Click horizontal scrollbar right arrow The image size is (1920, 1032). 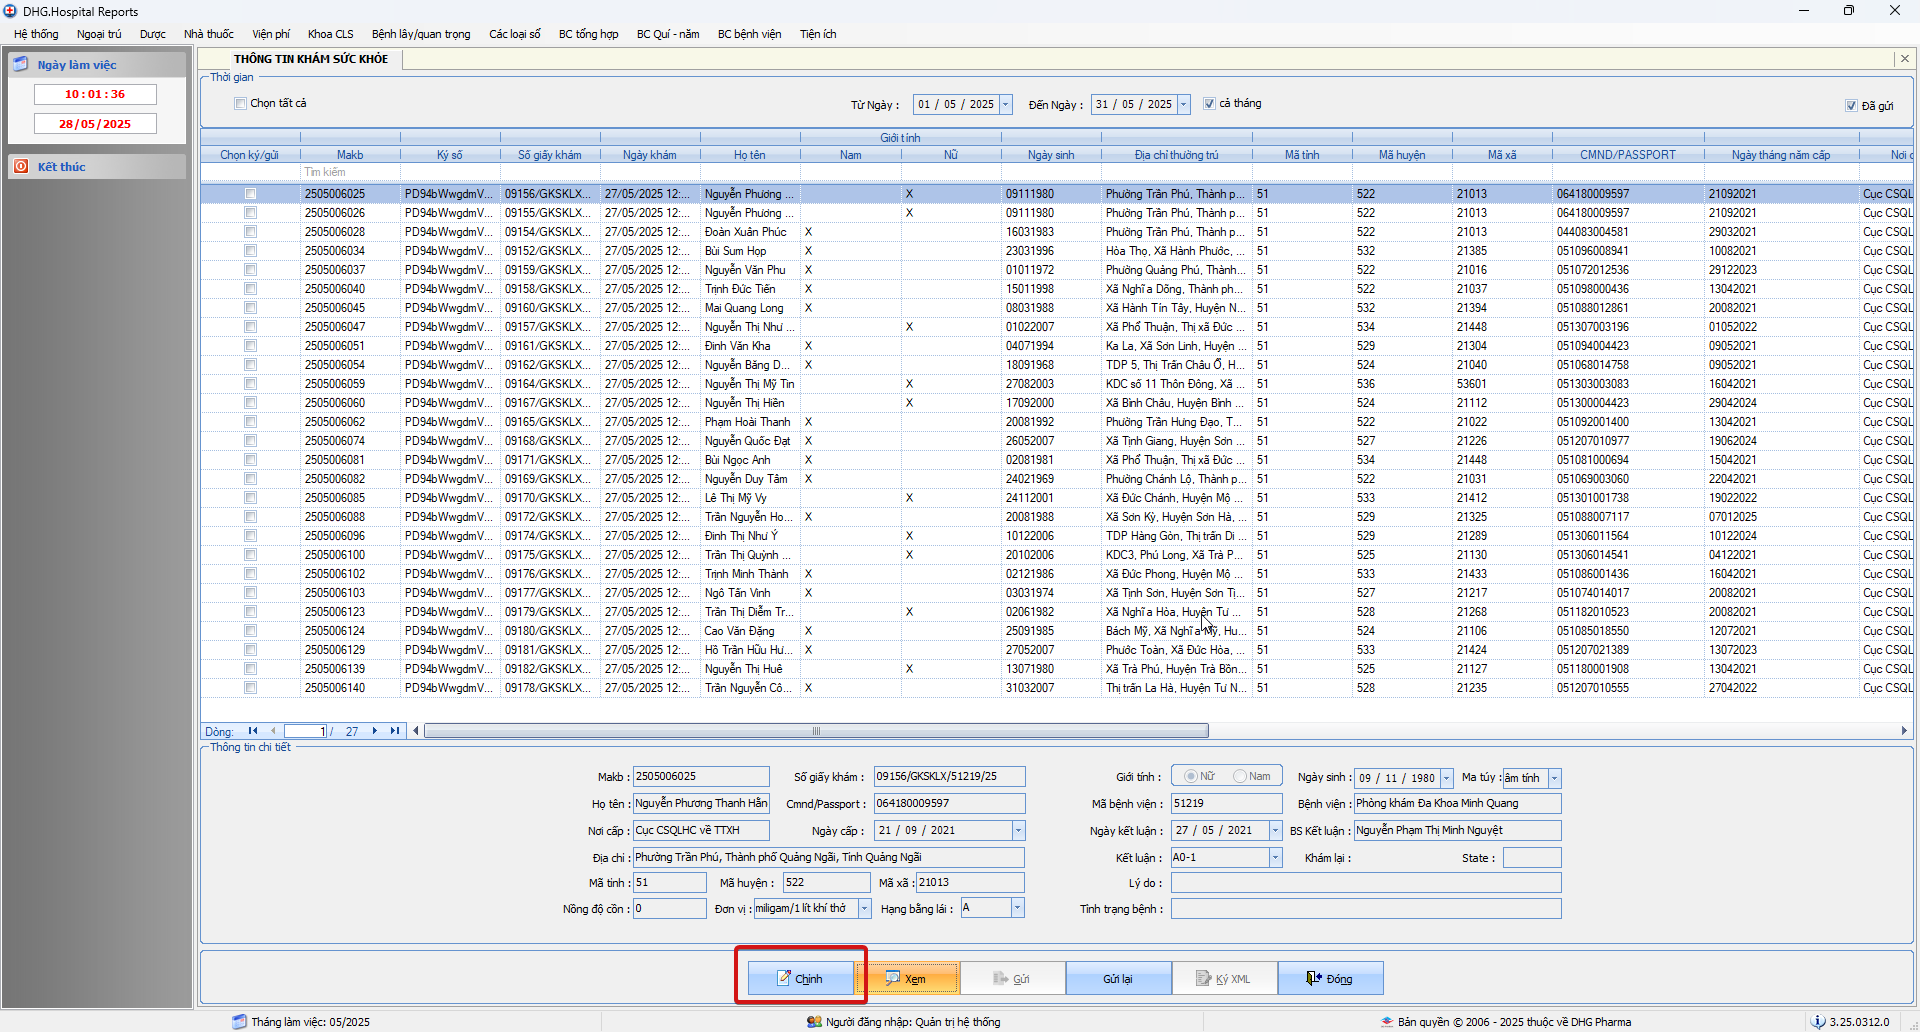[1904, 731]
